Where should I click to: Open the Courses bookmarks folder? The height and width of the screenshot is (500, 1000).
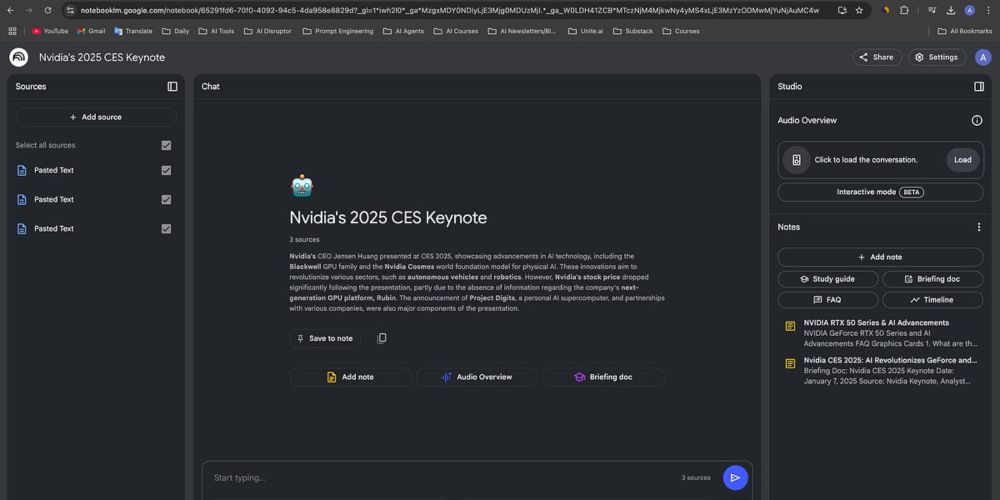pyautogui.click(x=680, y=31)
